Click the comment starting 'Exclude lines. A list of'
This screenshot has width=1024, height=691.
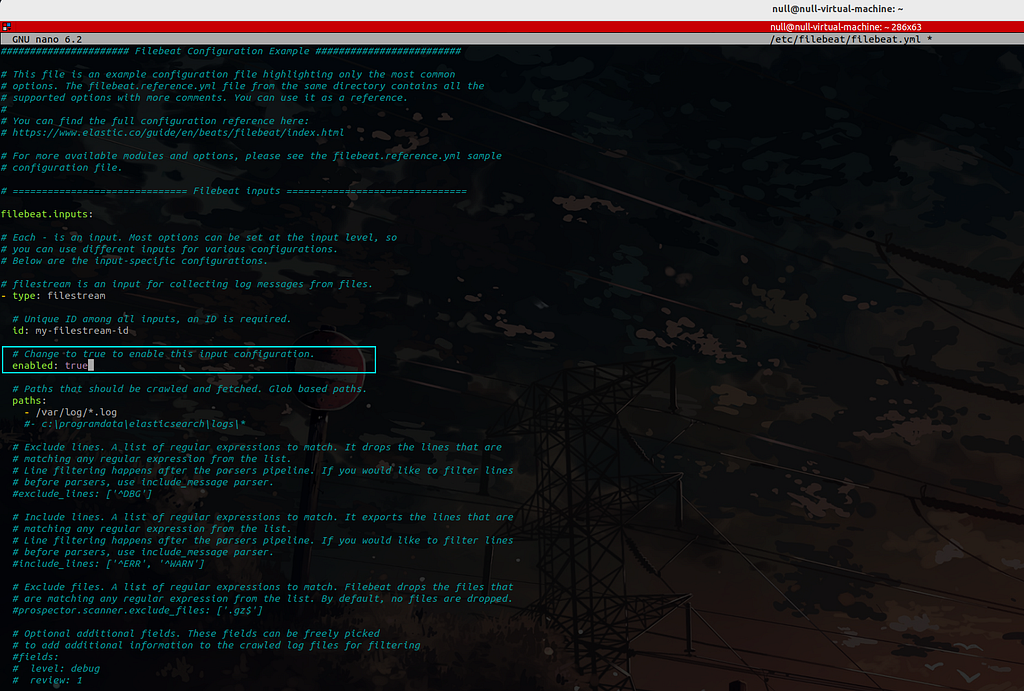(257, 448)
